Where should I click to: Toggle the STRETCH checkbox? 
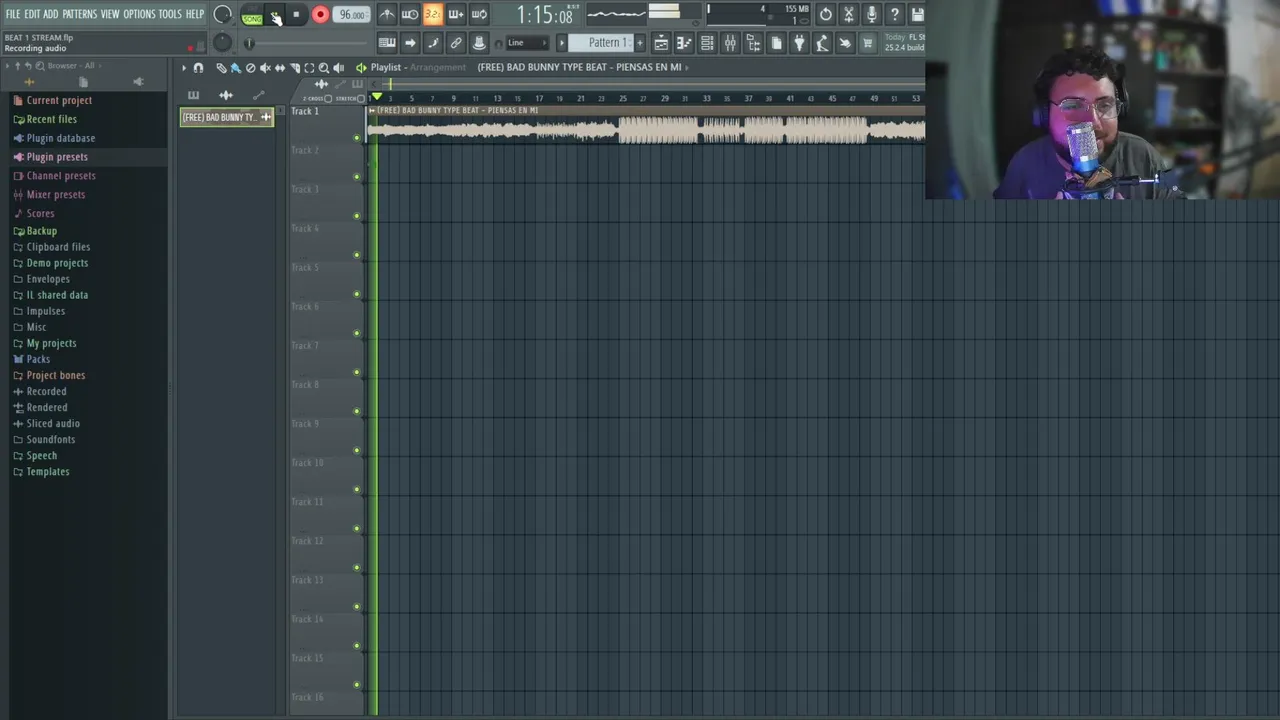coord(363,99)
